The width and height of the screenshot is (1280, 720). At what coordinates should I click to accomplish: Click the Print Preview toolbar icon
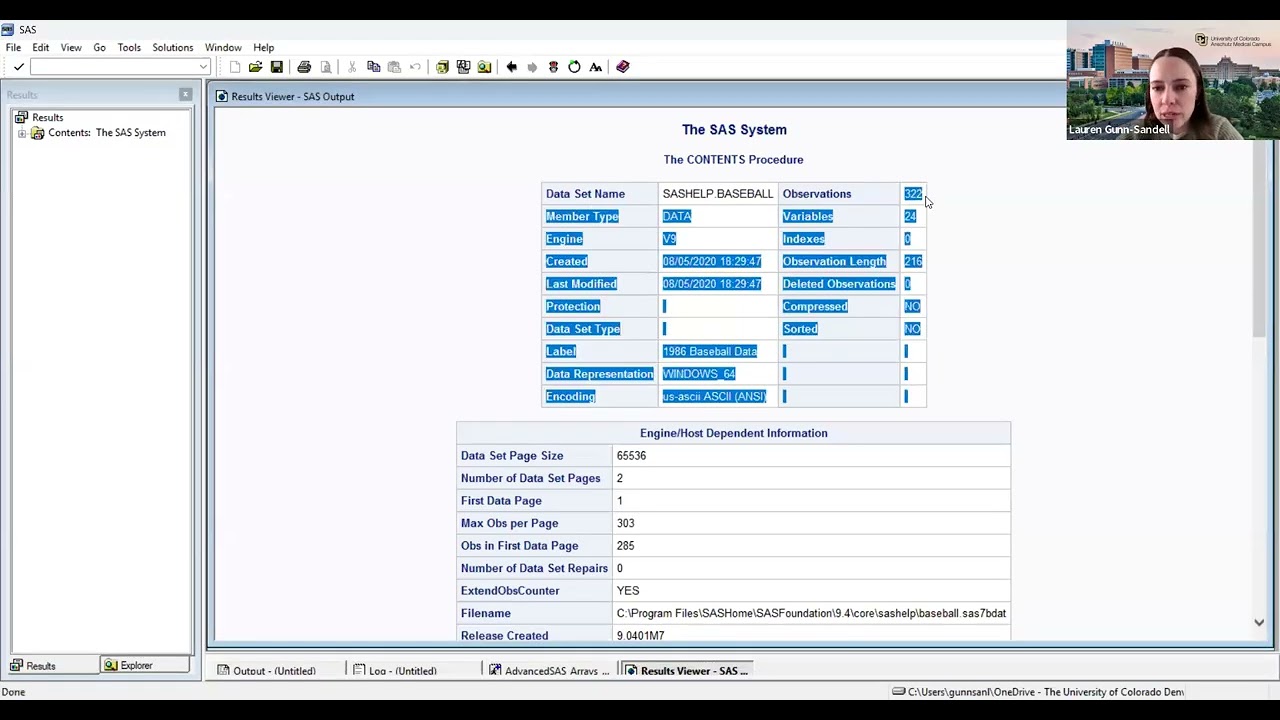pyautogui.click(x=325, y=67)
